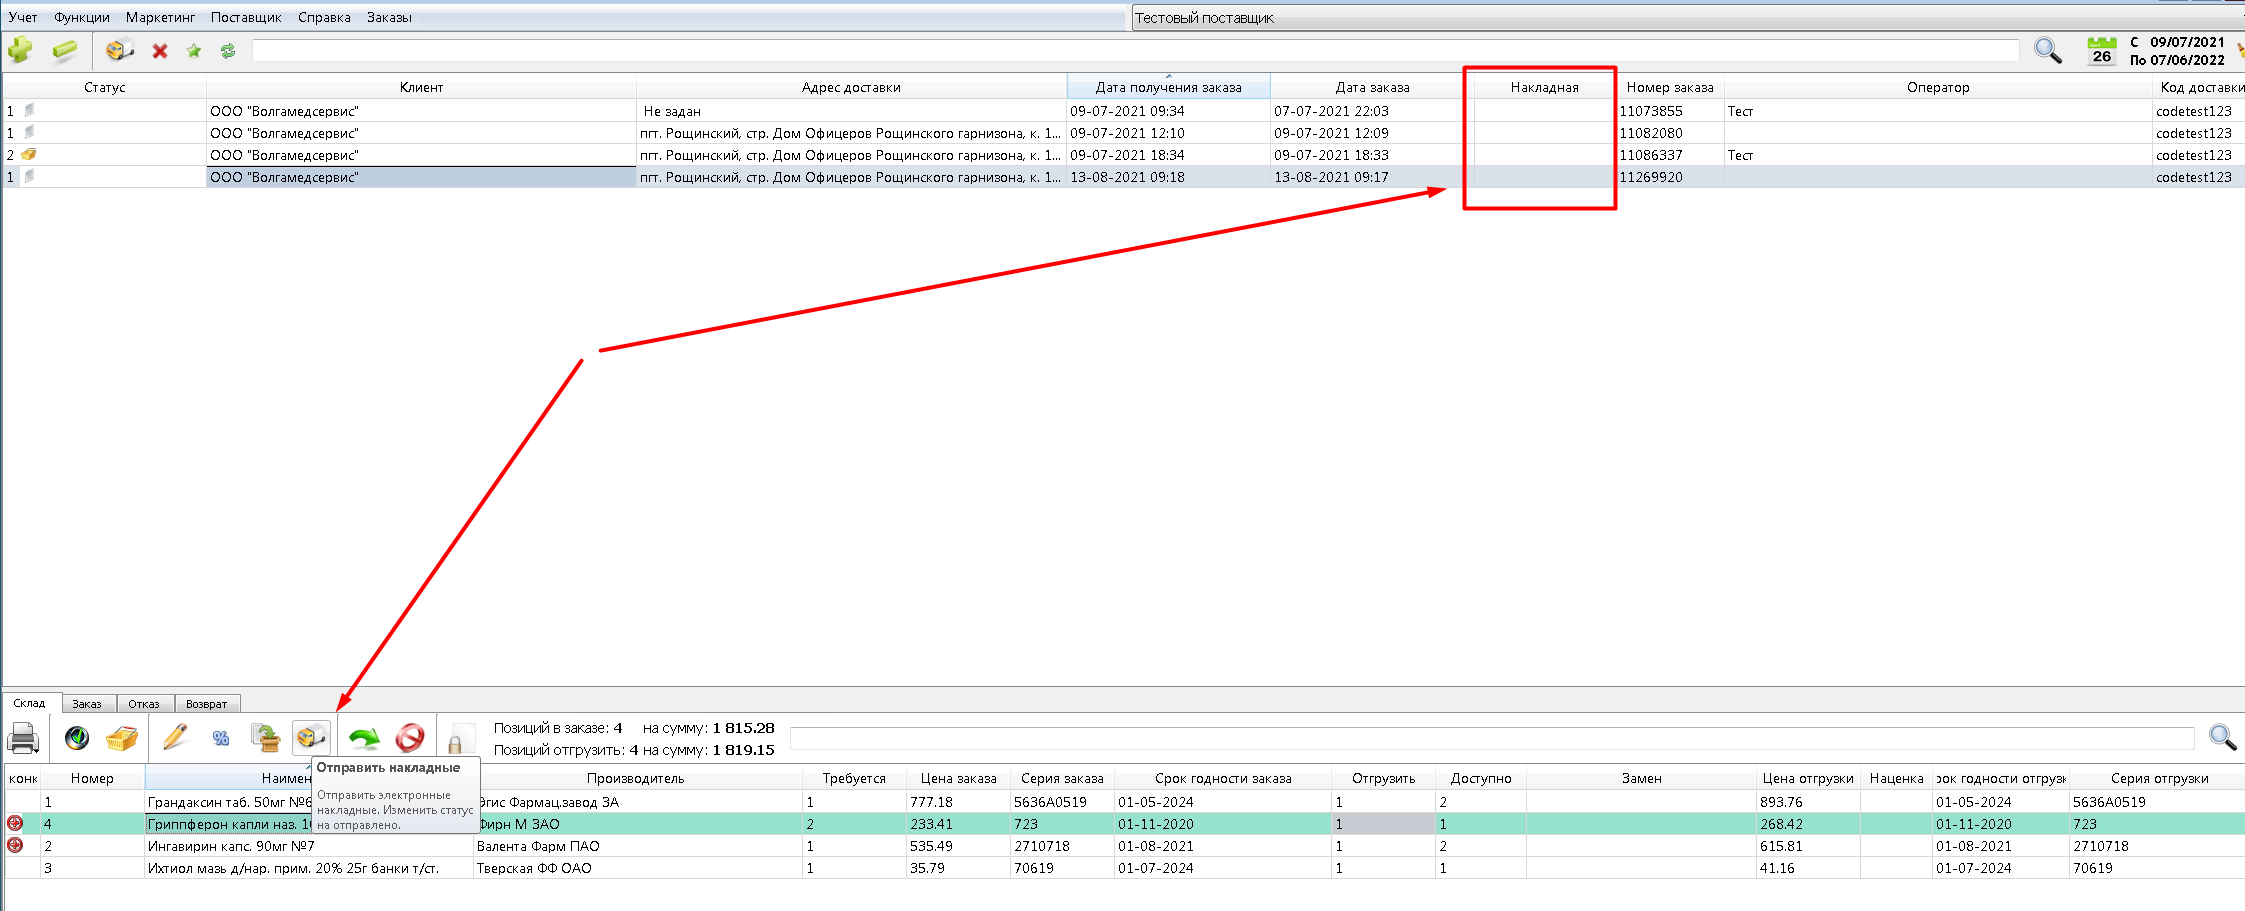Click the pencil edit icon
Screen dimensions: 2245x911
175,738
